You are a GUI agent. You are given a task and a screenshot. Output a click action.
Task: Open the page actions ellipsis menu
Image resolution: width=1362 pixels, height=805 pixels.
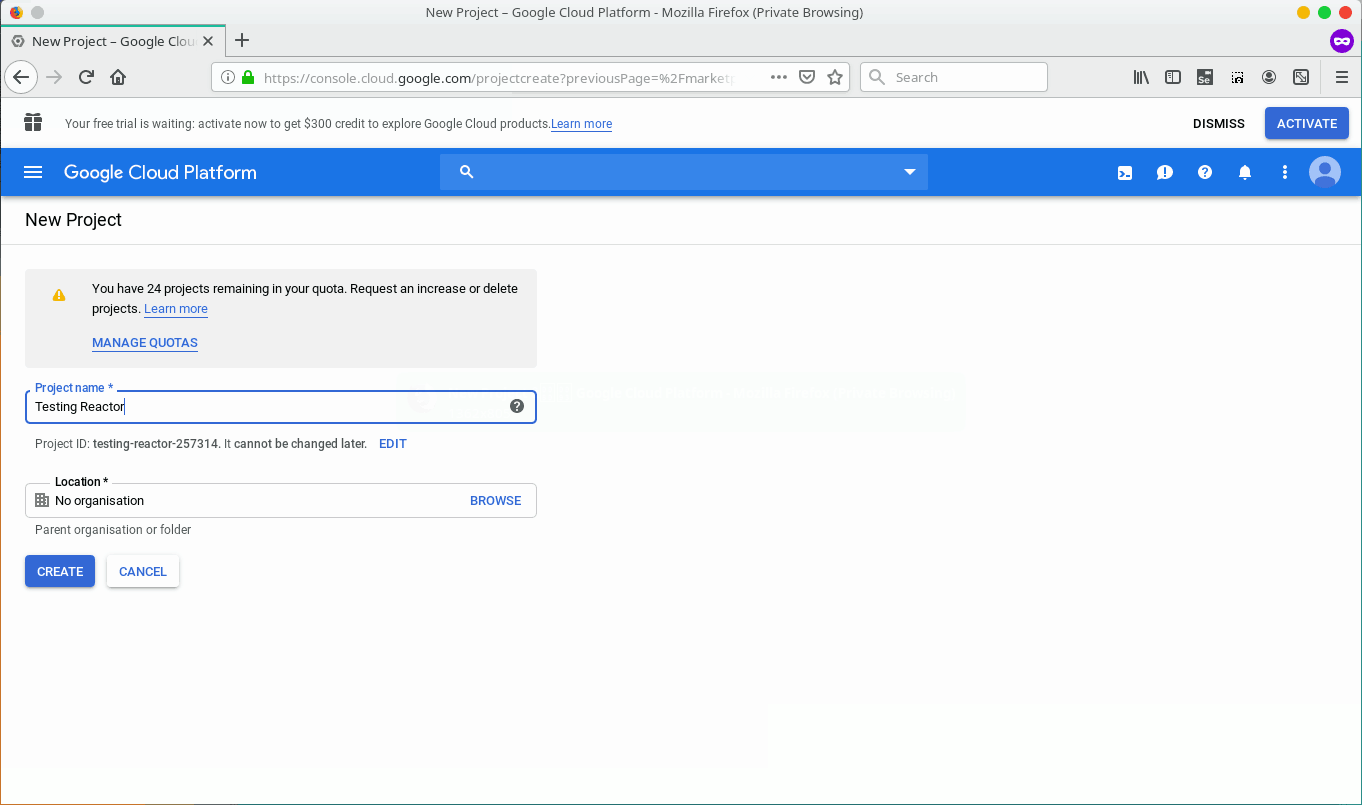pyautogui.click(x=779, y=77)
